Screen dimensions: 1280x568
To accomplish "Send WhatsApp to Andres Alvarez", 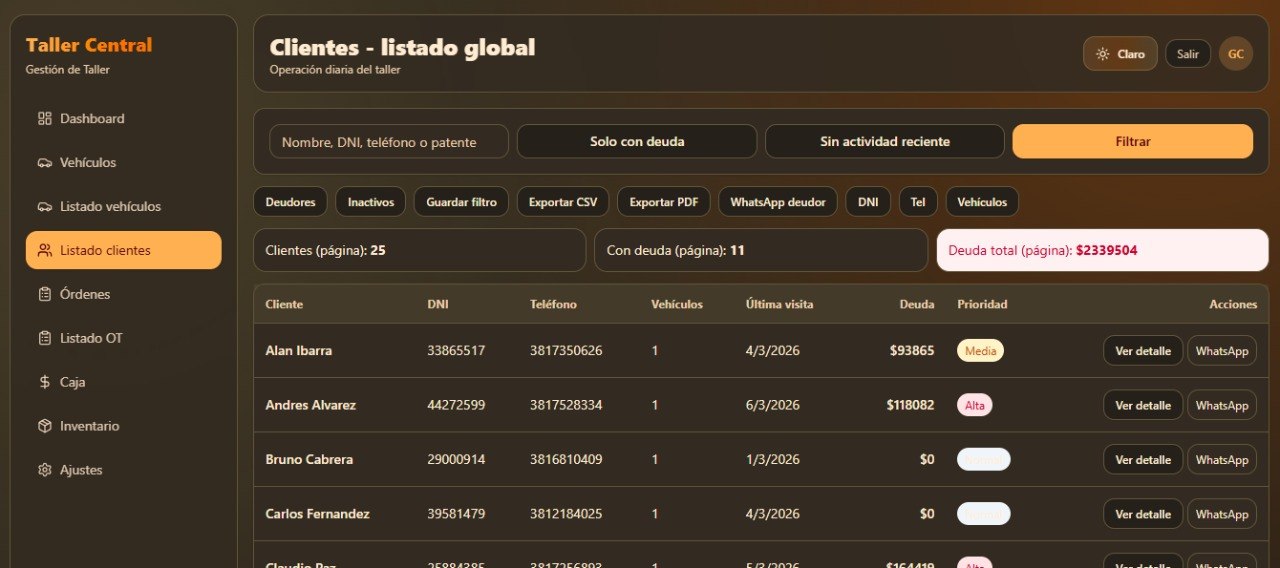I will tap(1221, 406).
